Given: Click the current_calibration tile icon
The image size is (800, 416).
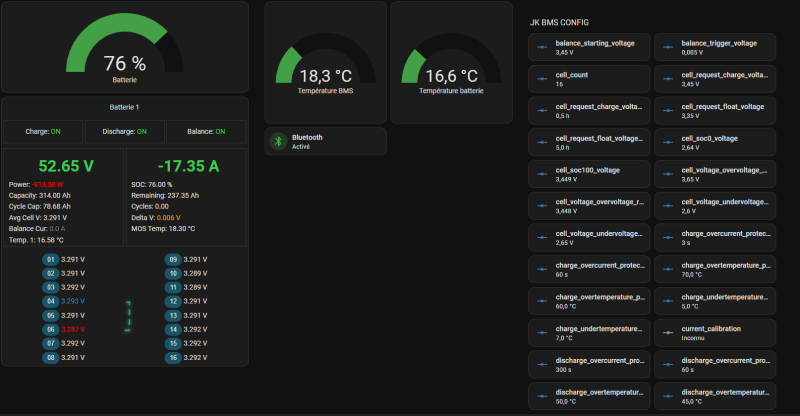Looking at the screenshot, I should tap(668, 333).
